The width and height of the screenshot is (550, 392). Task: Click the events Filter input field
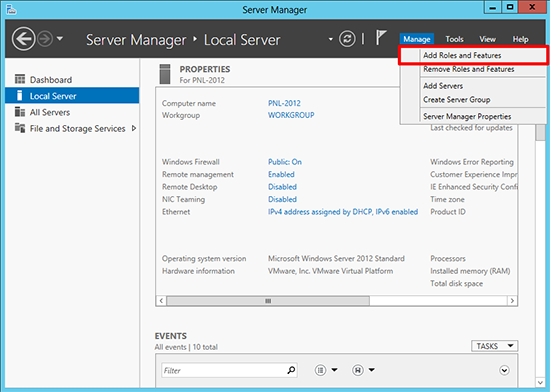point(229,370)
